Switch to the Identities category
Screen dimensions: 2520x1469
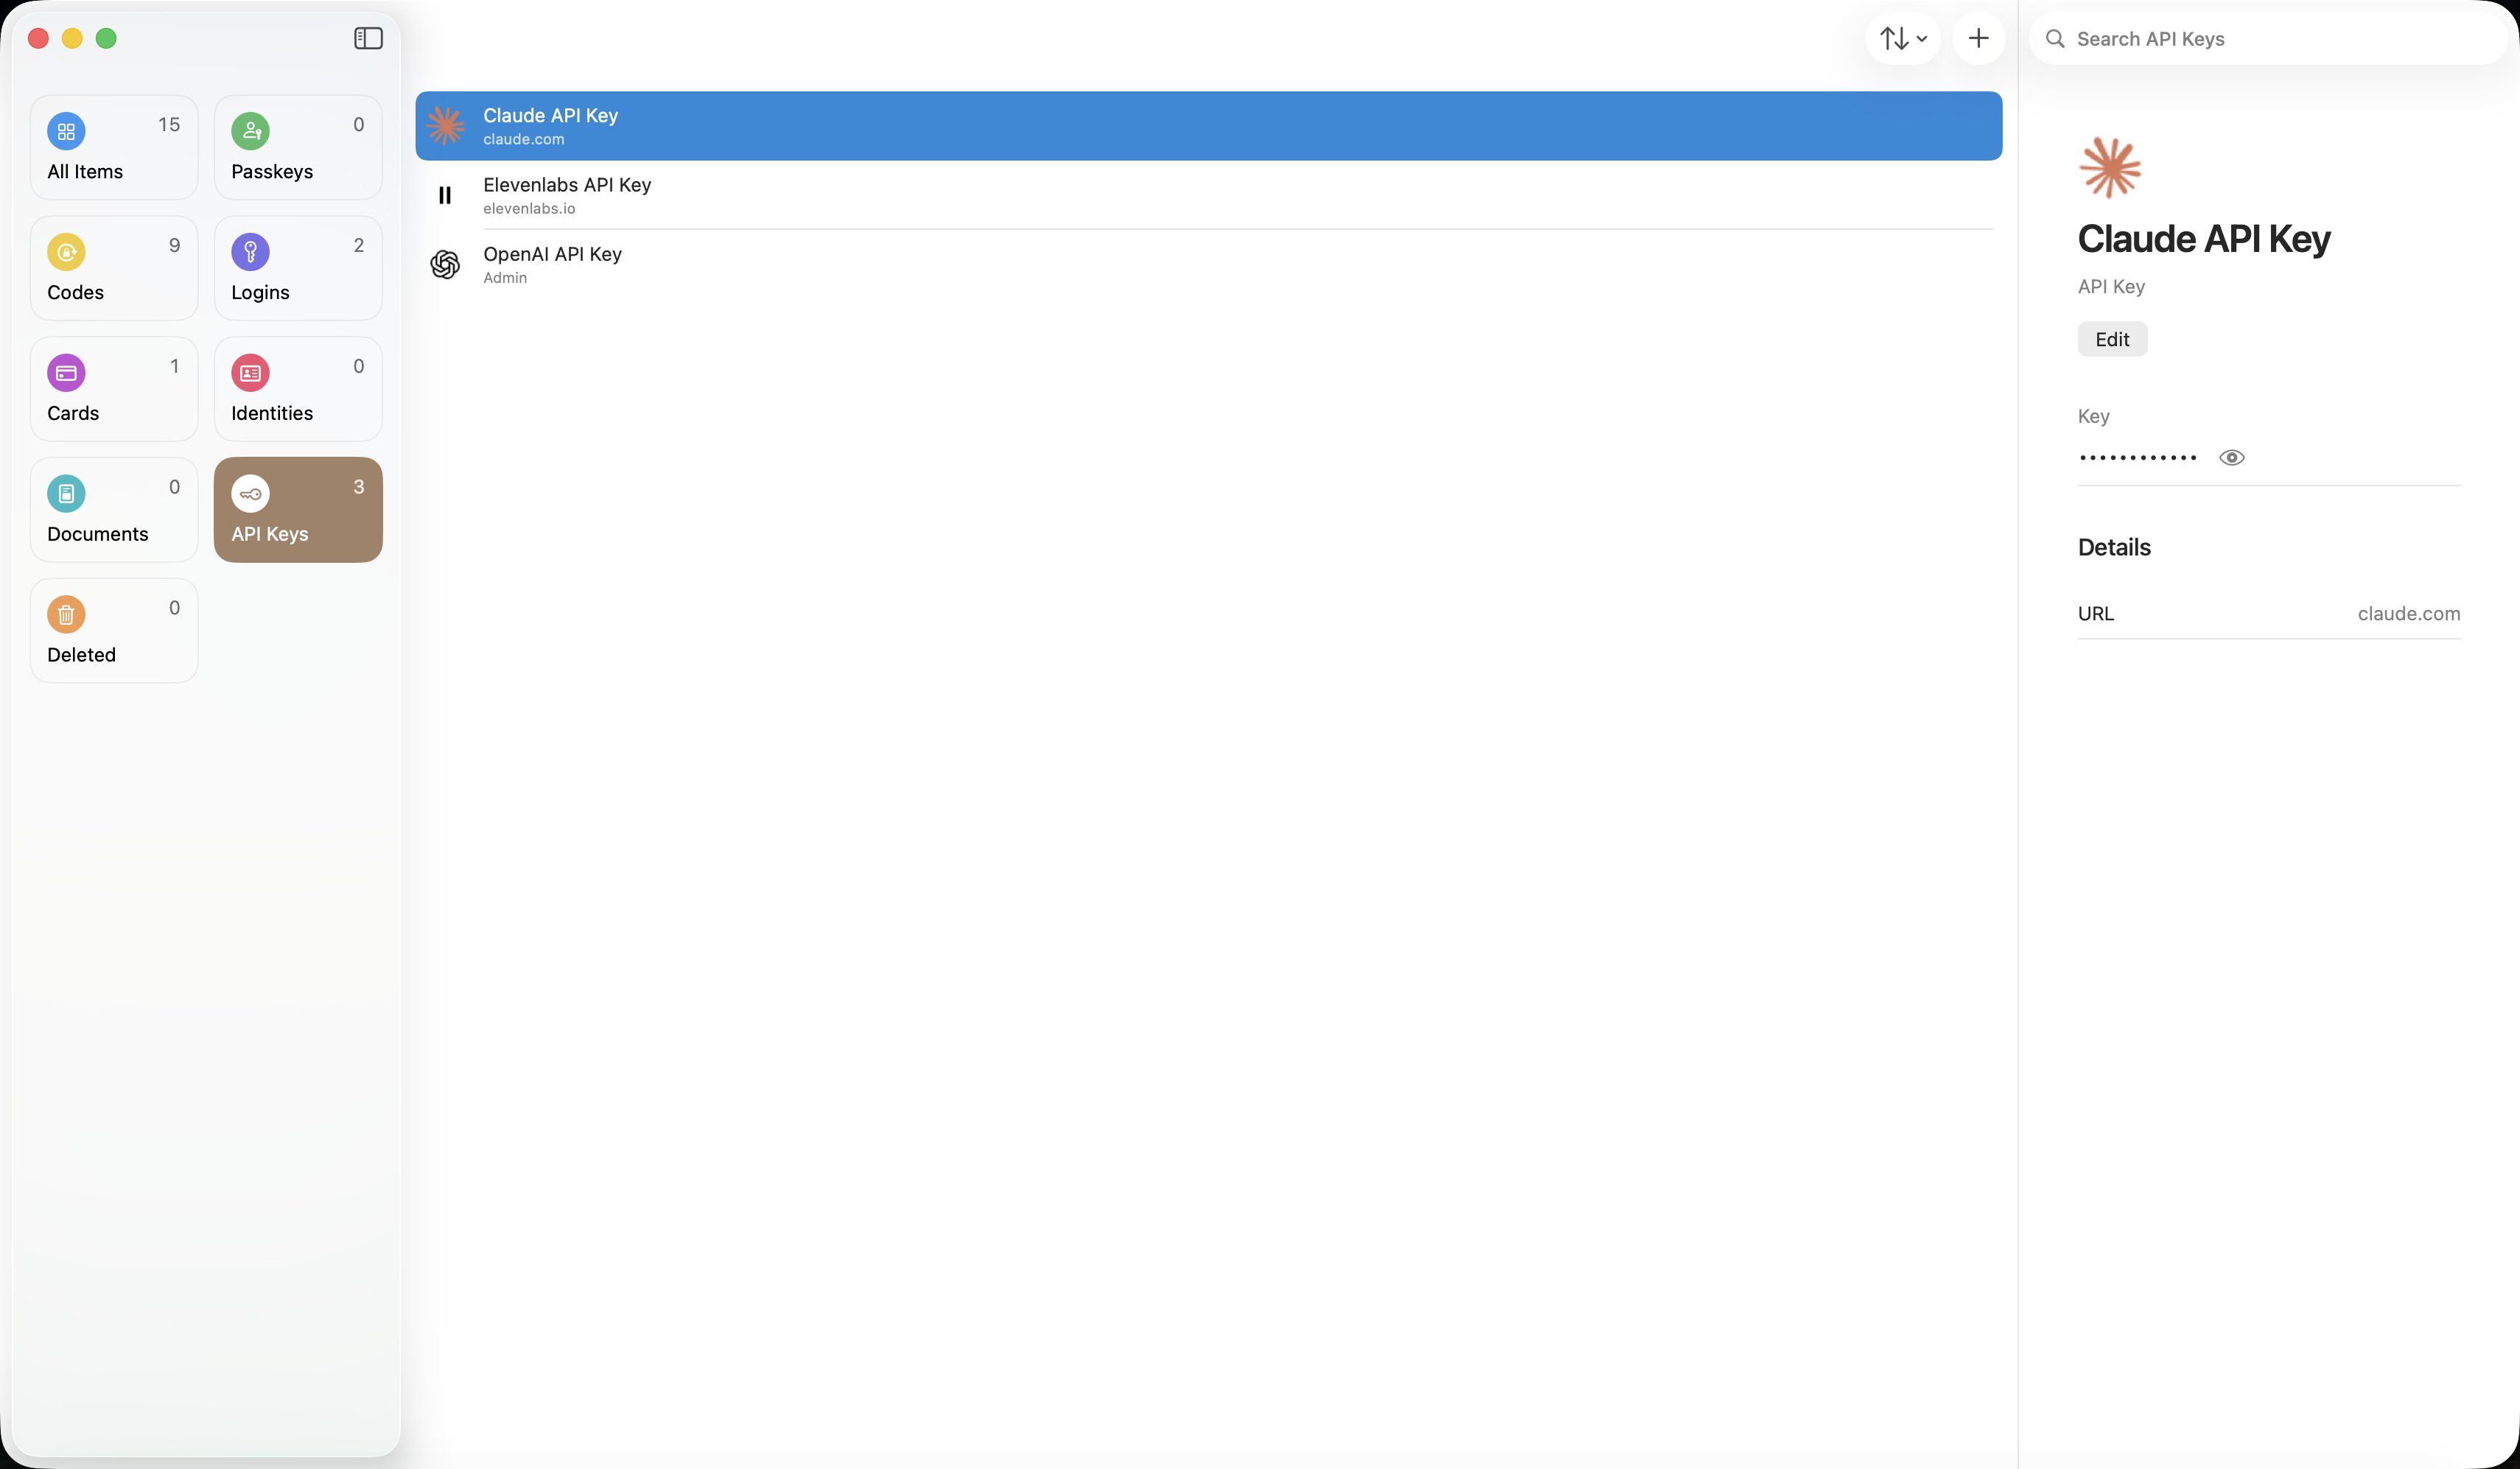298,389
